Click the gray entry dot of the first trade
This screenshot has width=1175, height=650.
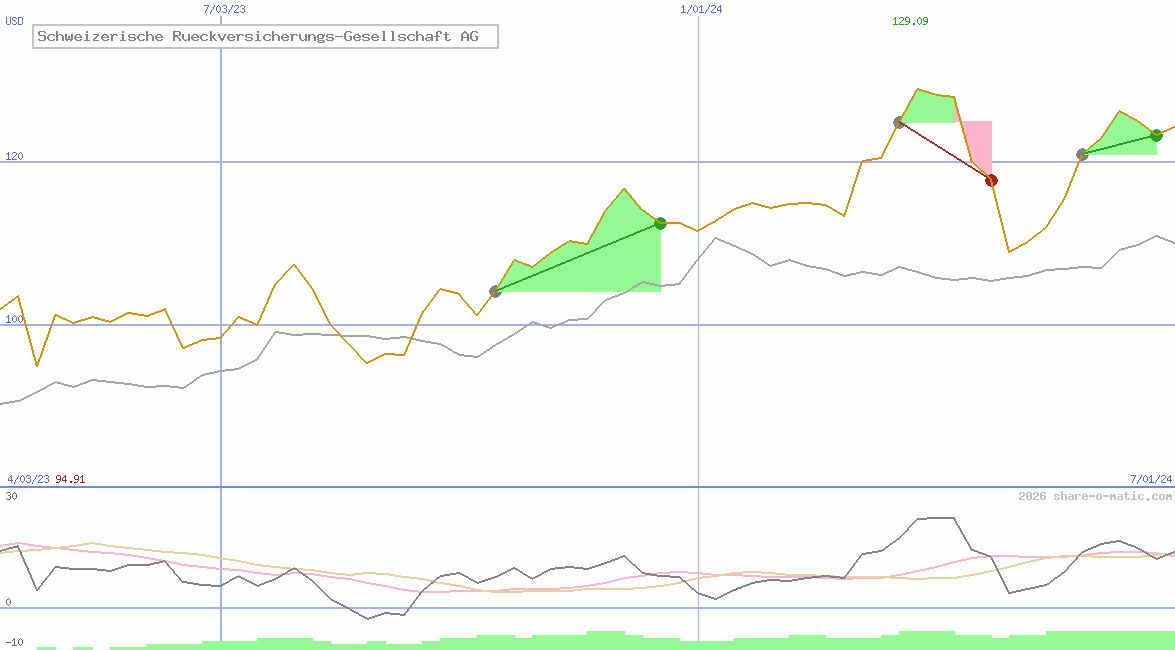(495, 291)
